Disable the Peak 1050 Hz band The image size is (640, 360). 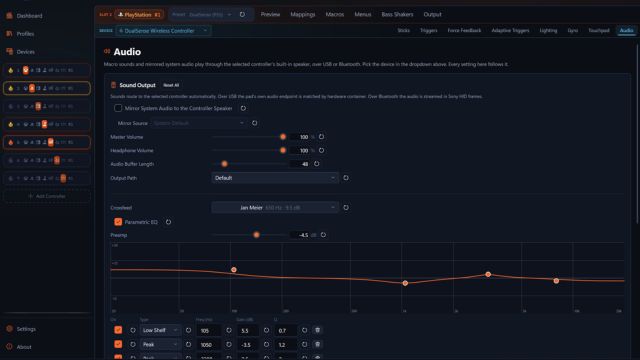tap(118, 344)
